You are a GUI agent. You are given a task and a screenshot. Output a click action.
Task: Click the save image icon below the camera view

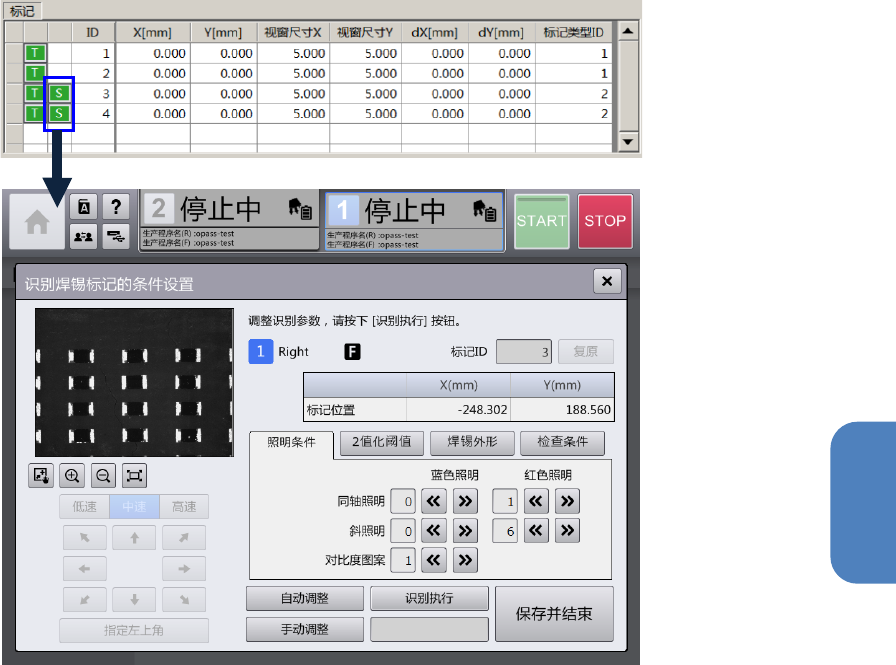coord(41,476)
